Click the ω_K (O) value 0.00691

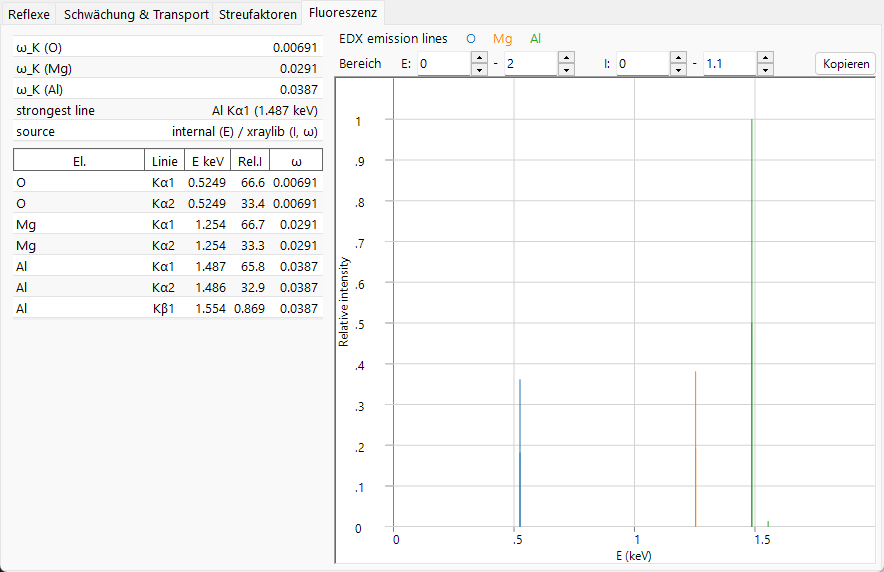pos(295,47)
